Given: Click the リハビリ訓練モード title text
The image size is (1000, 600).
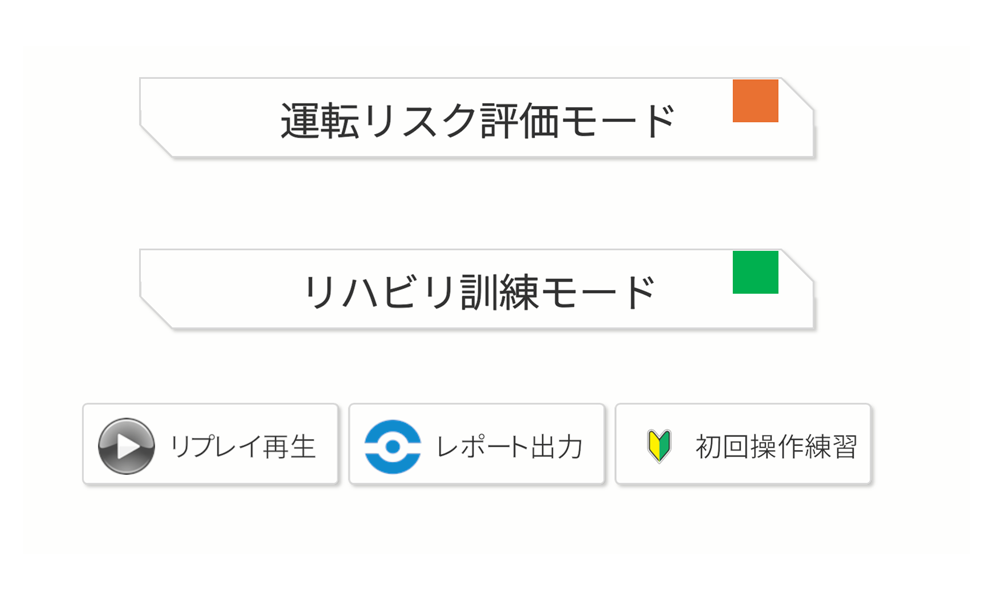Looking at the screenshot, I should click(478, 292).
